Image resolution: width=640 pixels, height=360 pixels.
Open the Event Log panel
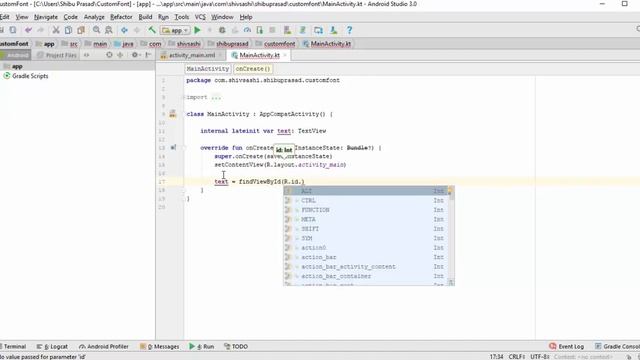(567, 347)
